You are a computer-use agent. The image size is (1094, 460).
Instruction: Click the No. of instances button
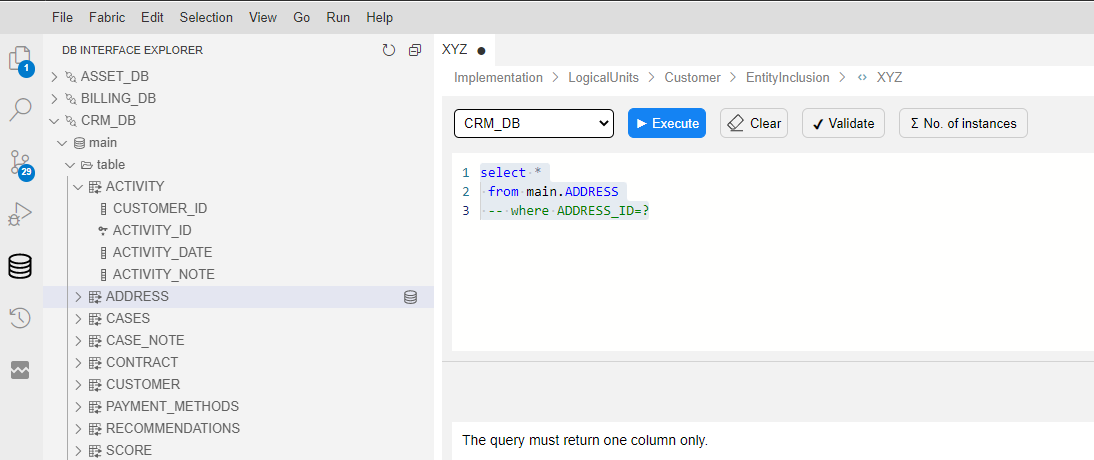(962, 123)
